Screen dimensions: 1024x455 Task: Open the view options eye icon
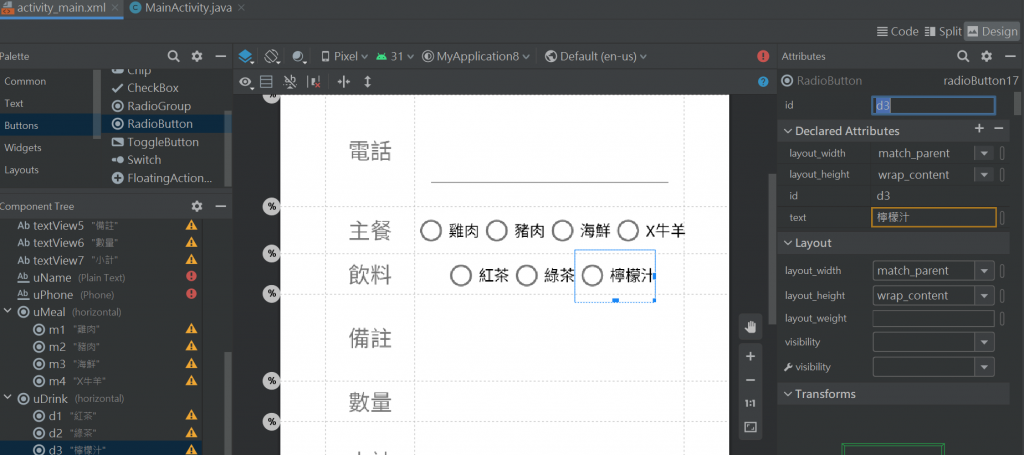[246, 82]
